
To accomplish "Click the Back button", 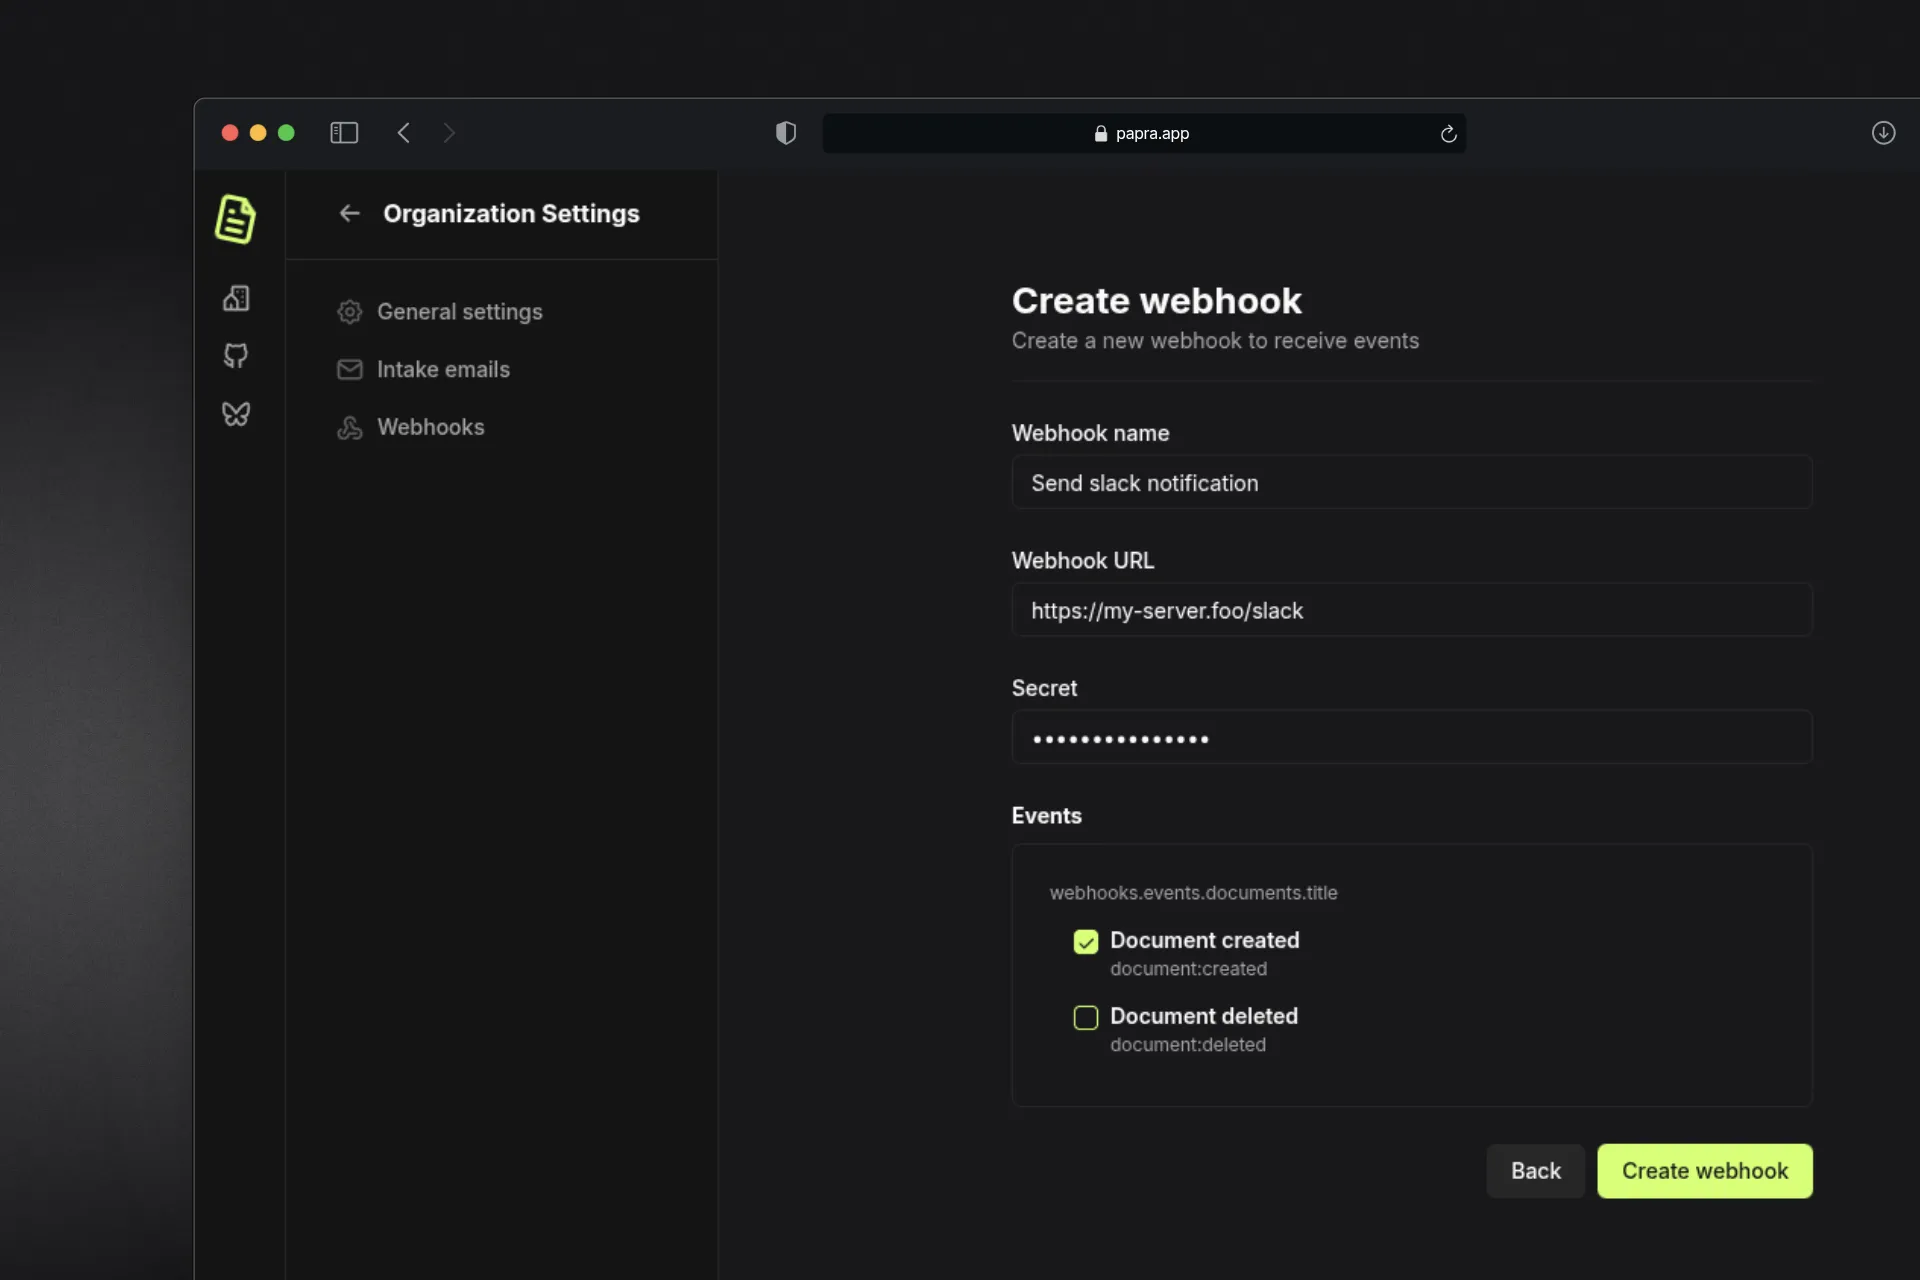I will [x=1535, y=1170].
